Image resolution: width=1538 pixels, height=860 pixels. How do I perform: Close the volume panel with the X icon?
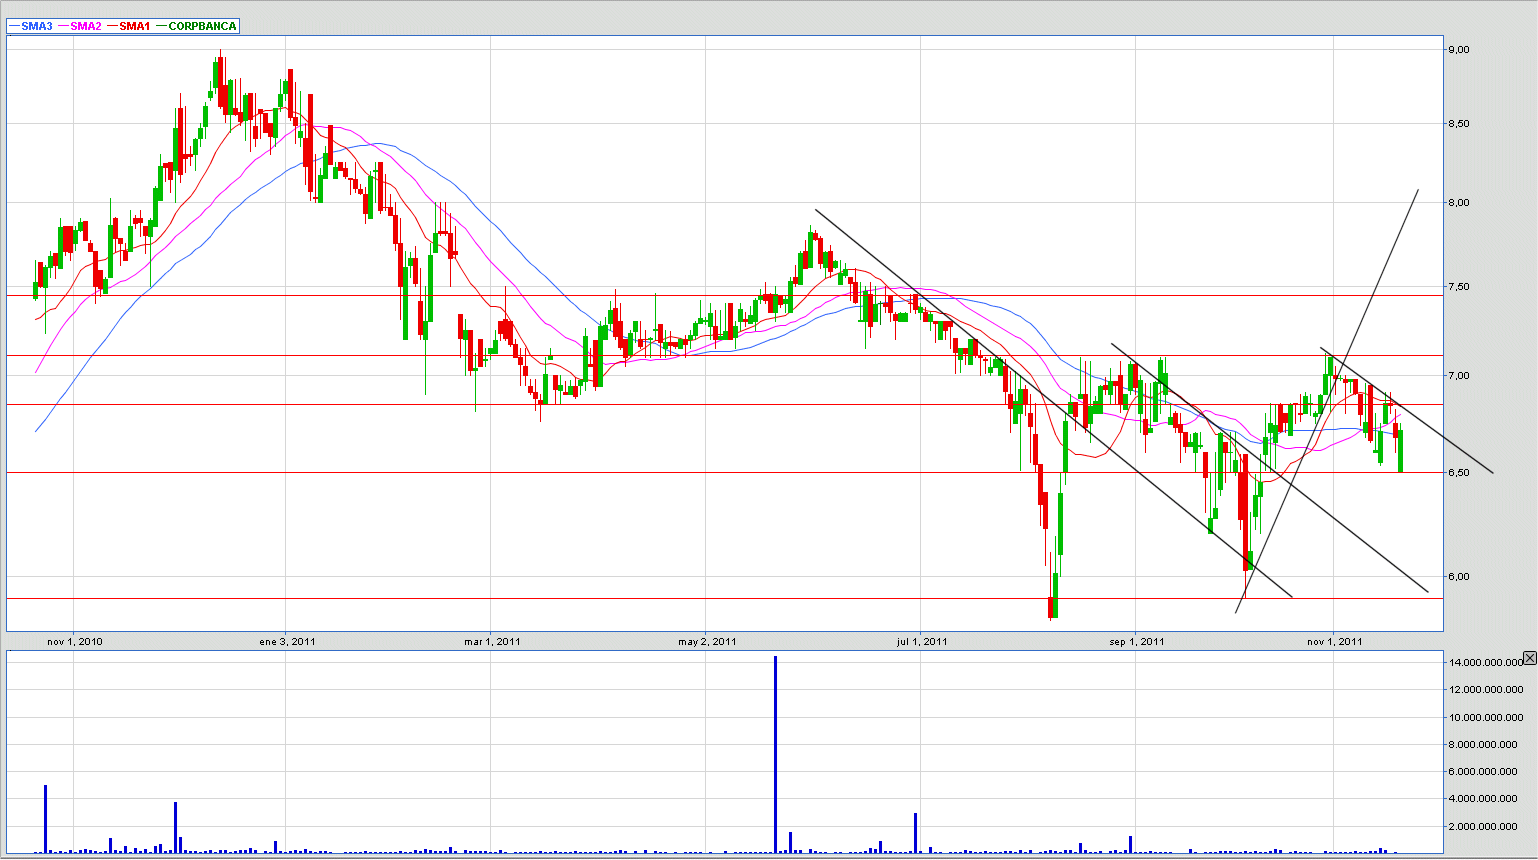click(x=1530, y=658)
